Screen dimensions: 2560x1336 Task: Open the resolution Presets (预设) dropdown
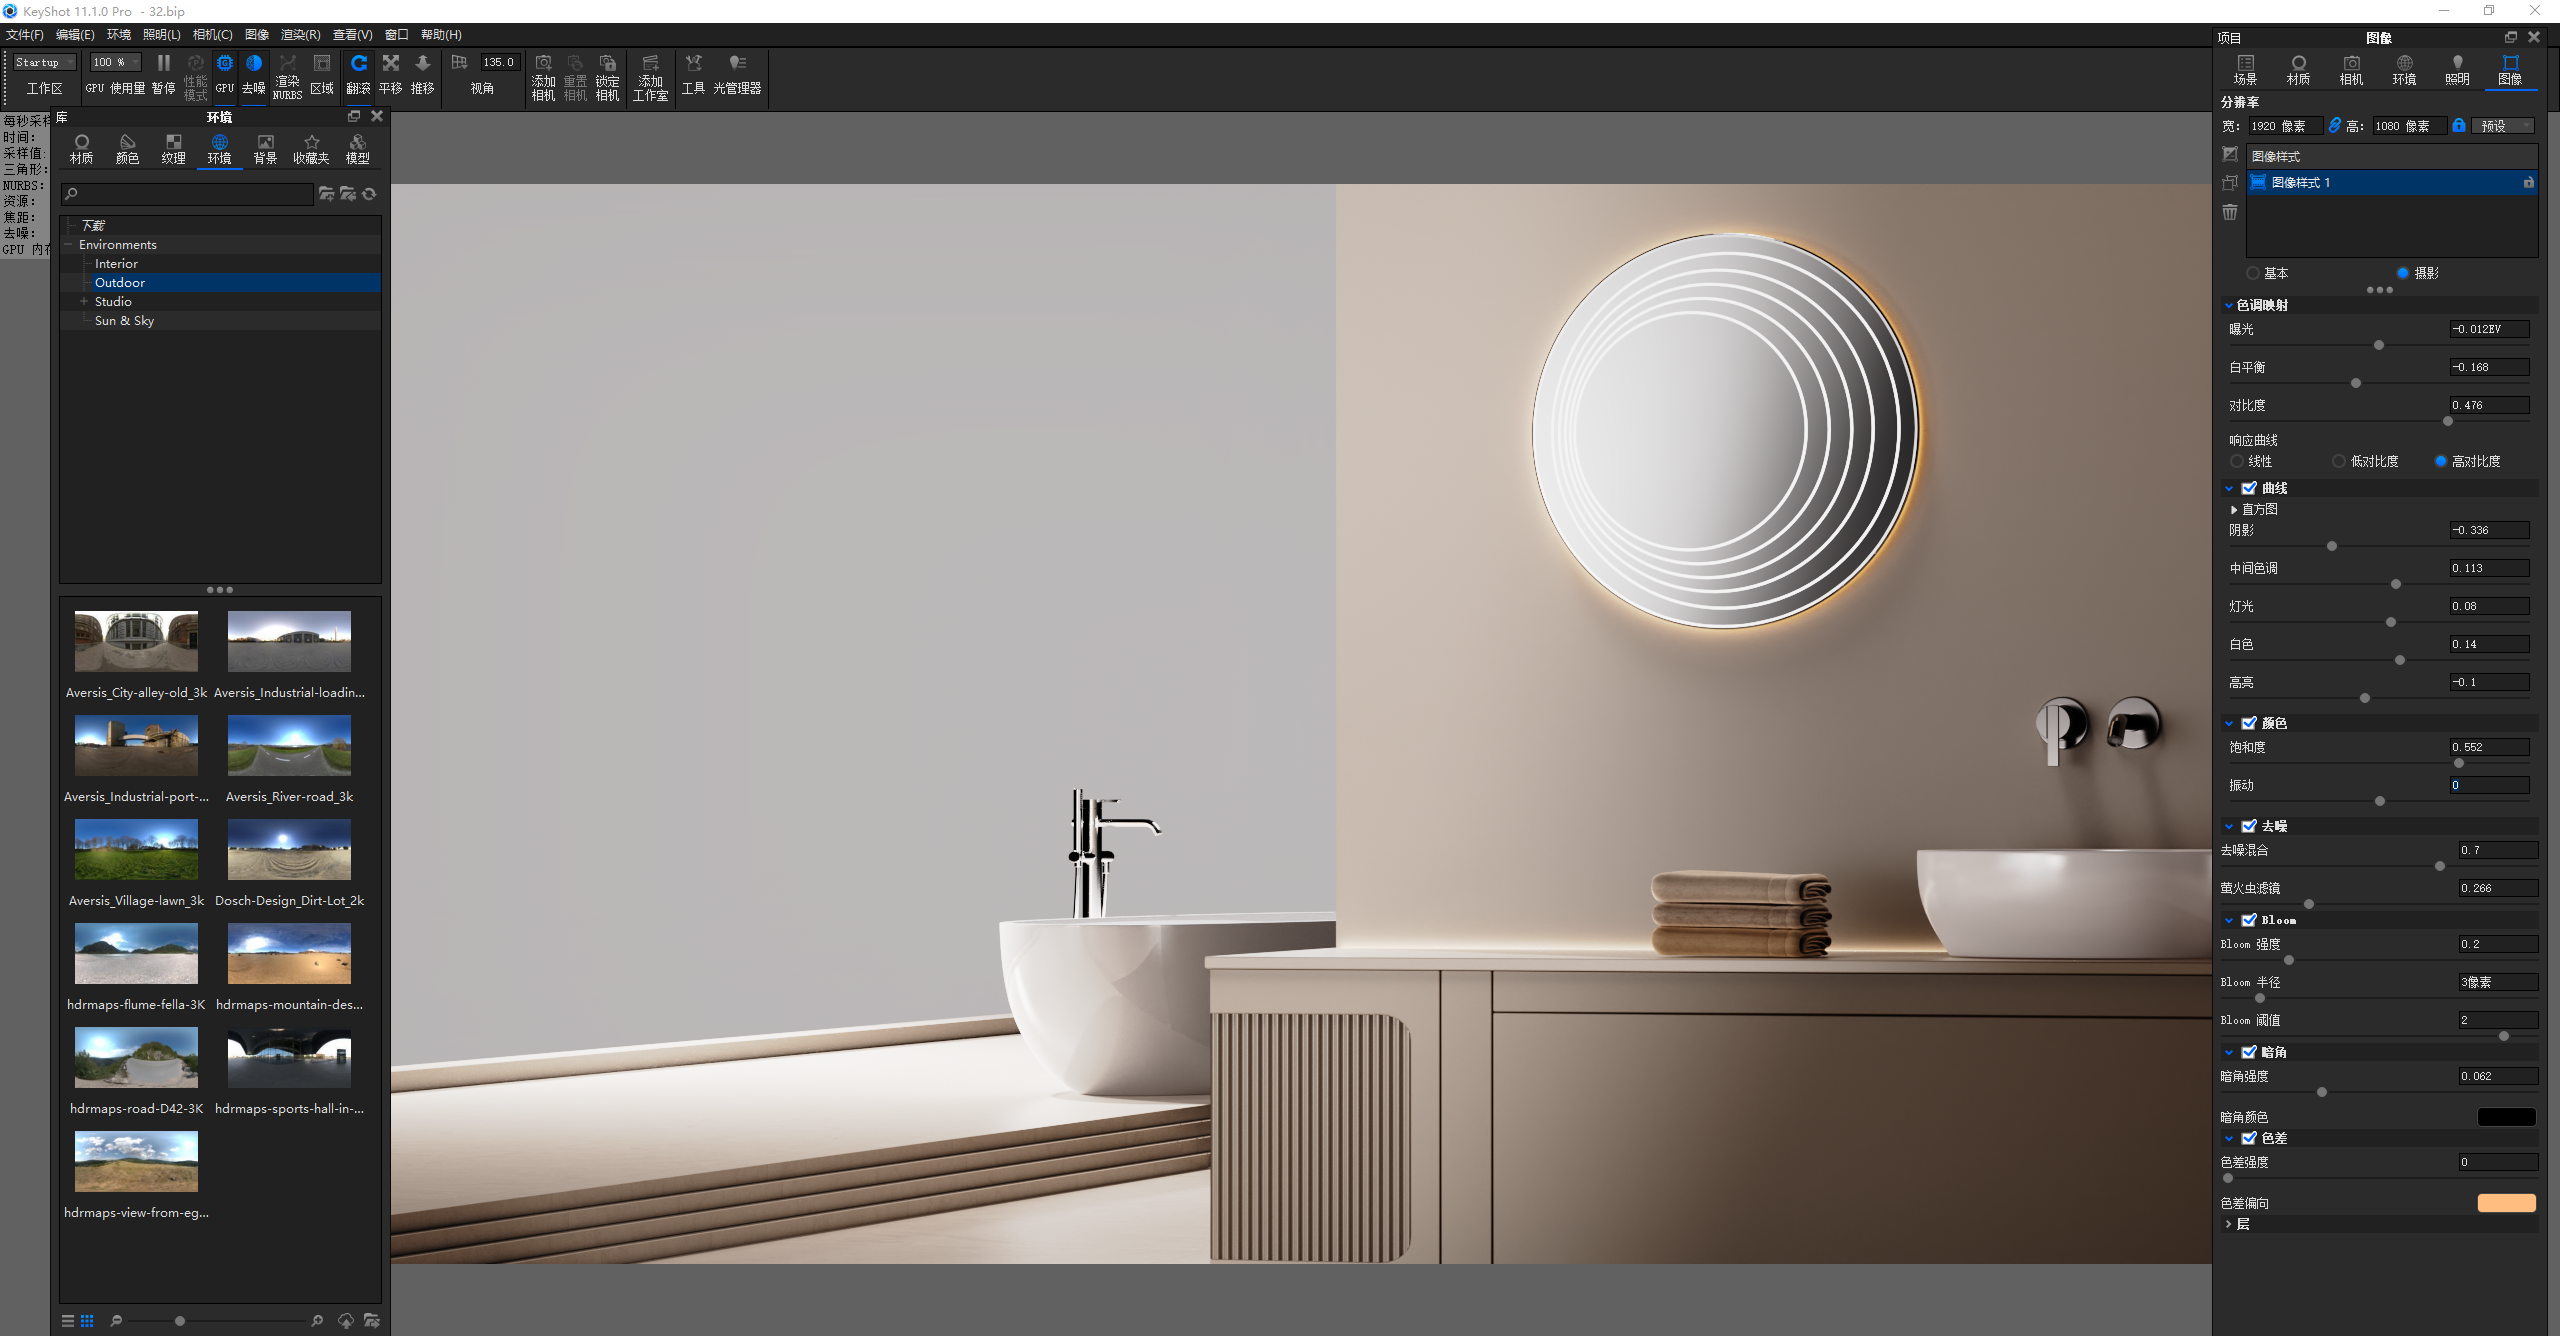pyautogui.click(x=2503, y=126)
